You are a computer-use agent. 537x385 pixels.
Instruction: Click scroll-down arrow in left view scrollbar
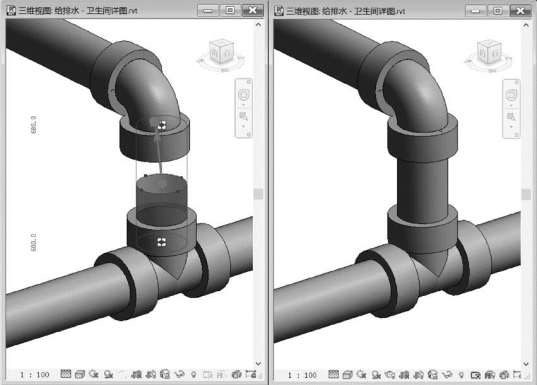(258, 363)
